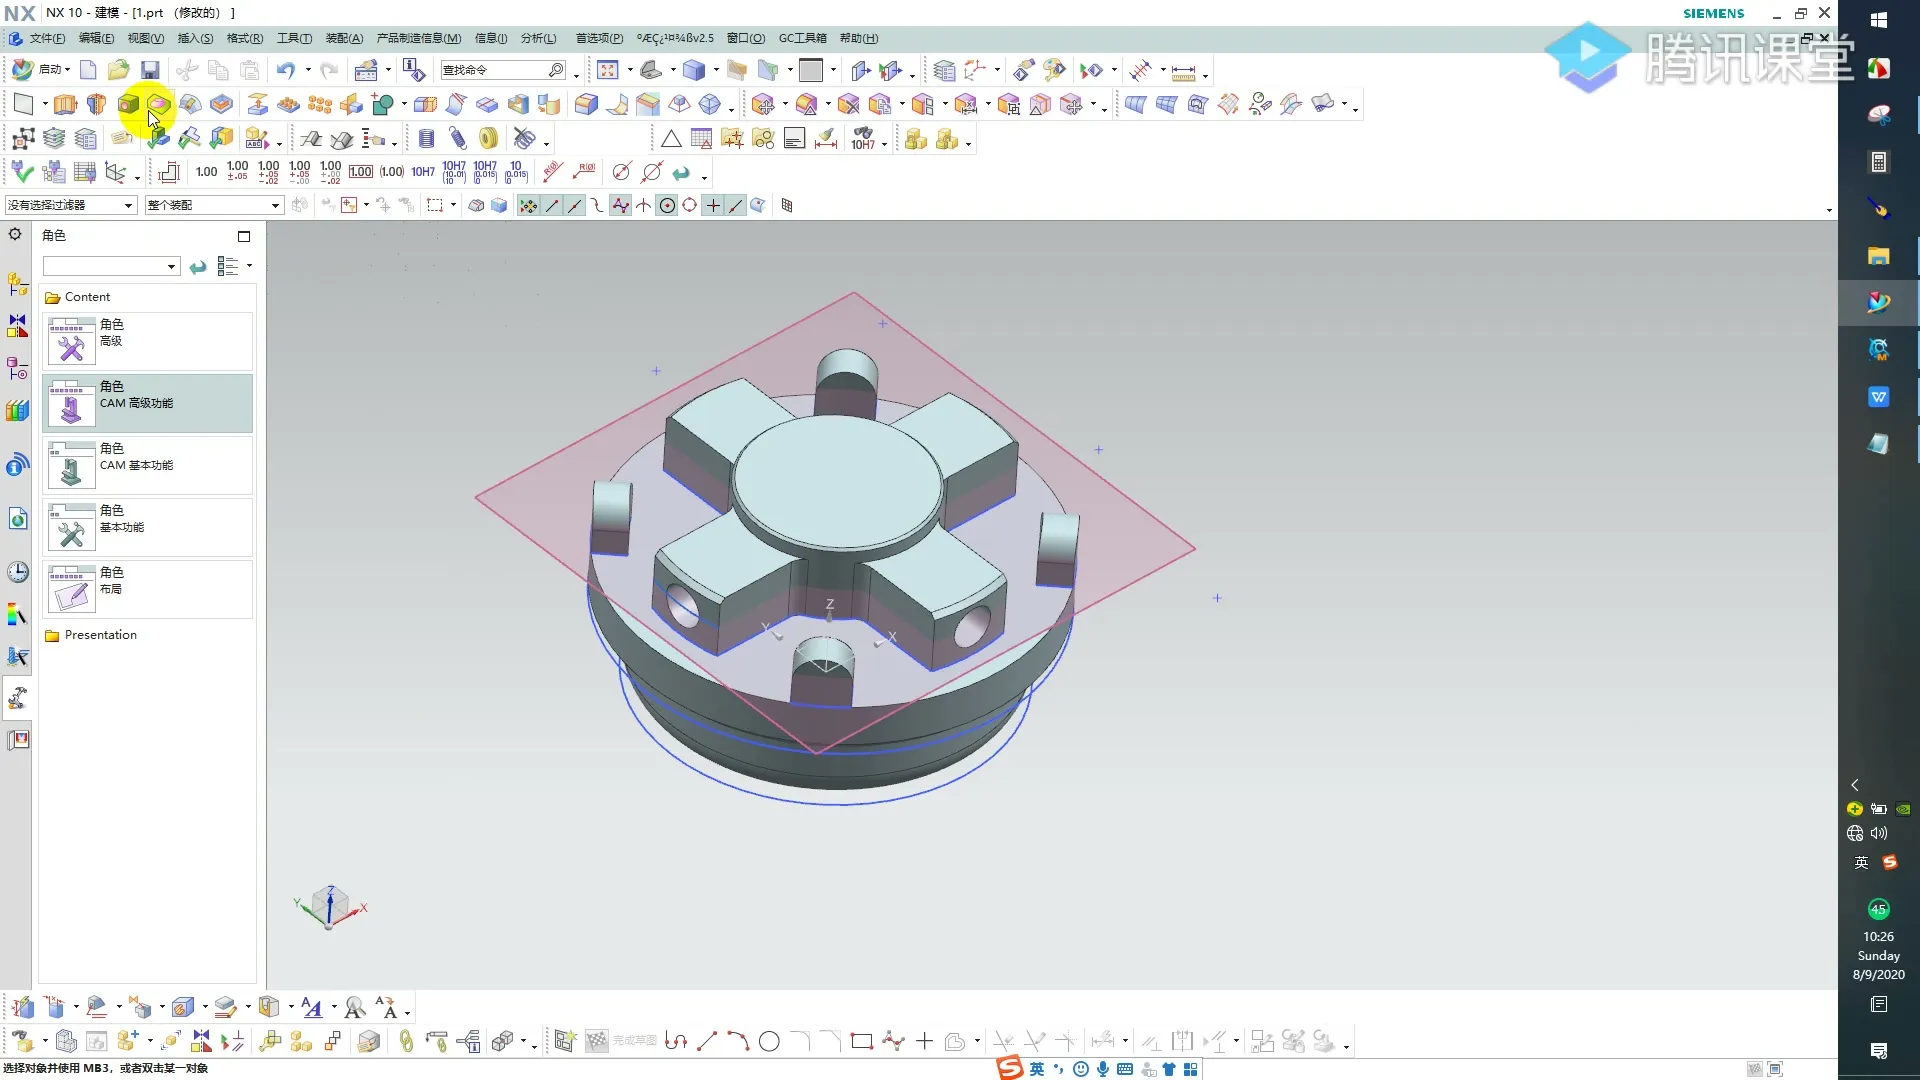
Task: Switch Sogou input from 英 to Chinese
Action: (1861, 861)
